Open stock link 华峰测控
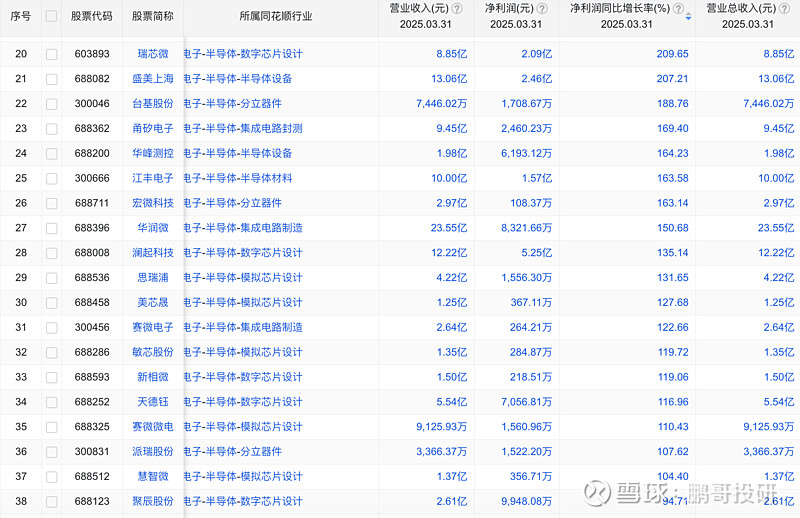Image resolution: width=800 pixels, height=518 pixels. click(x=153, y=153)
